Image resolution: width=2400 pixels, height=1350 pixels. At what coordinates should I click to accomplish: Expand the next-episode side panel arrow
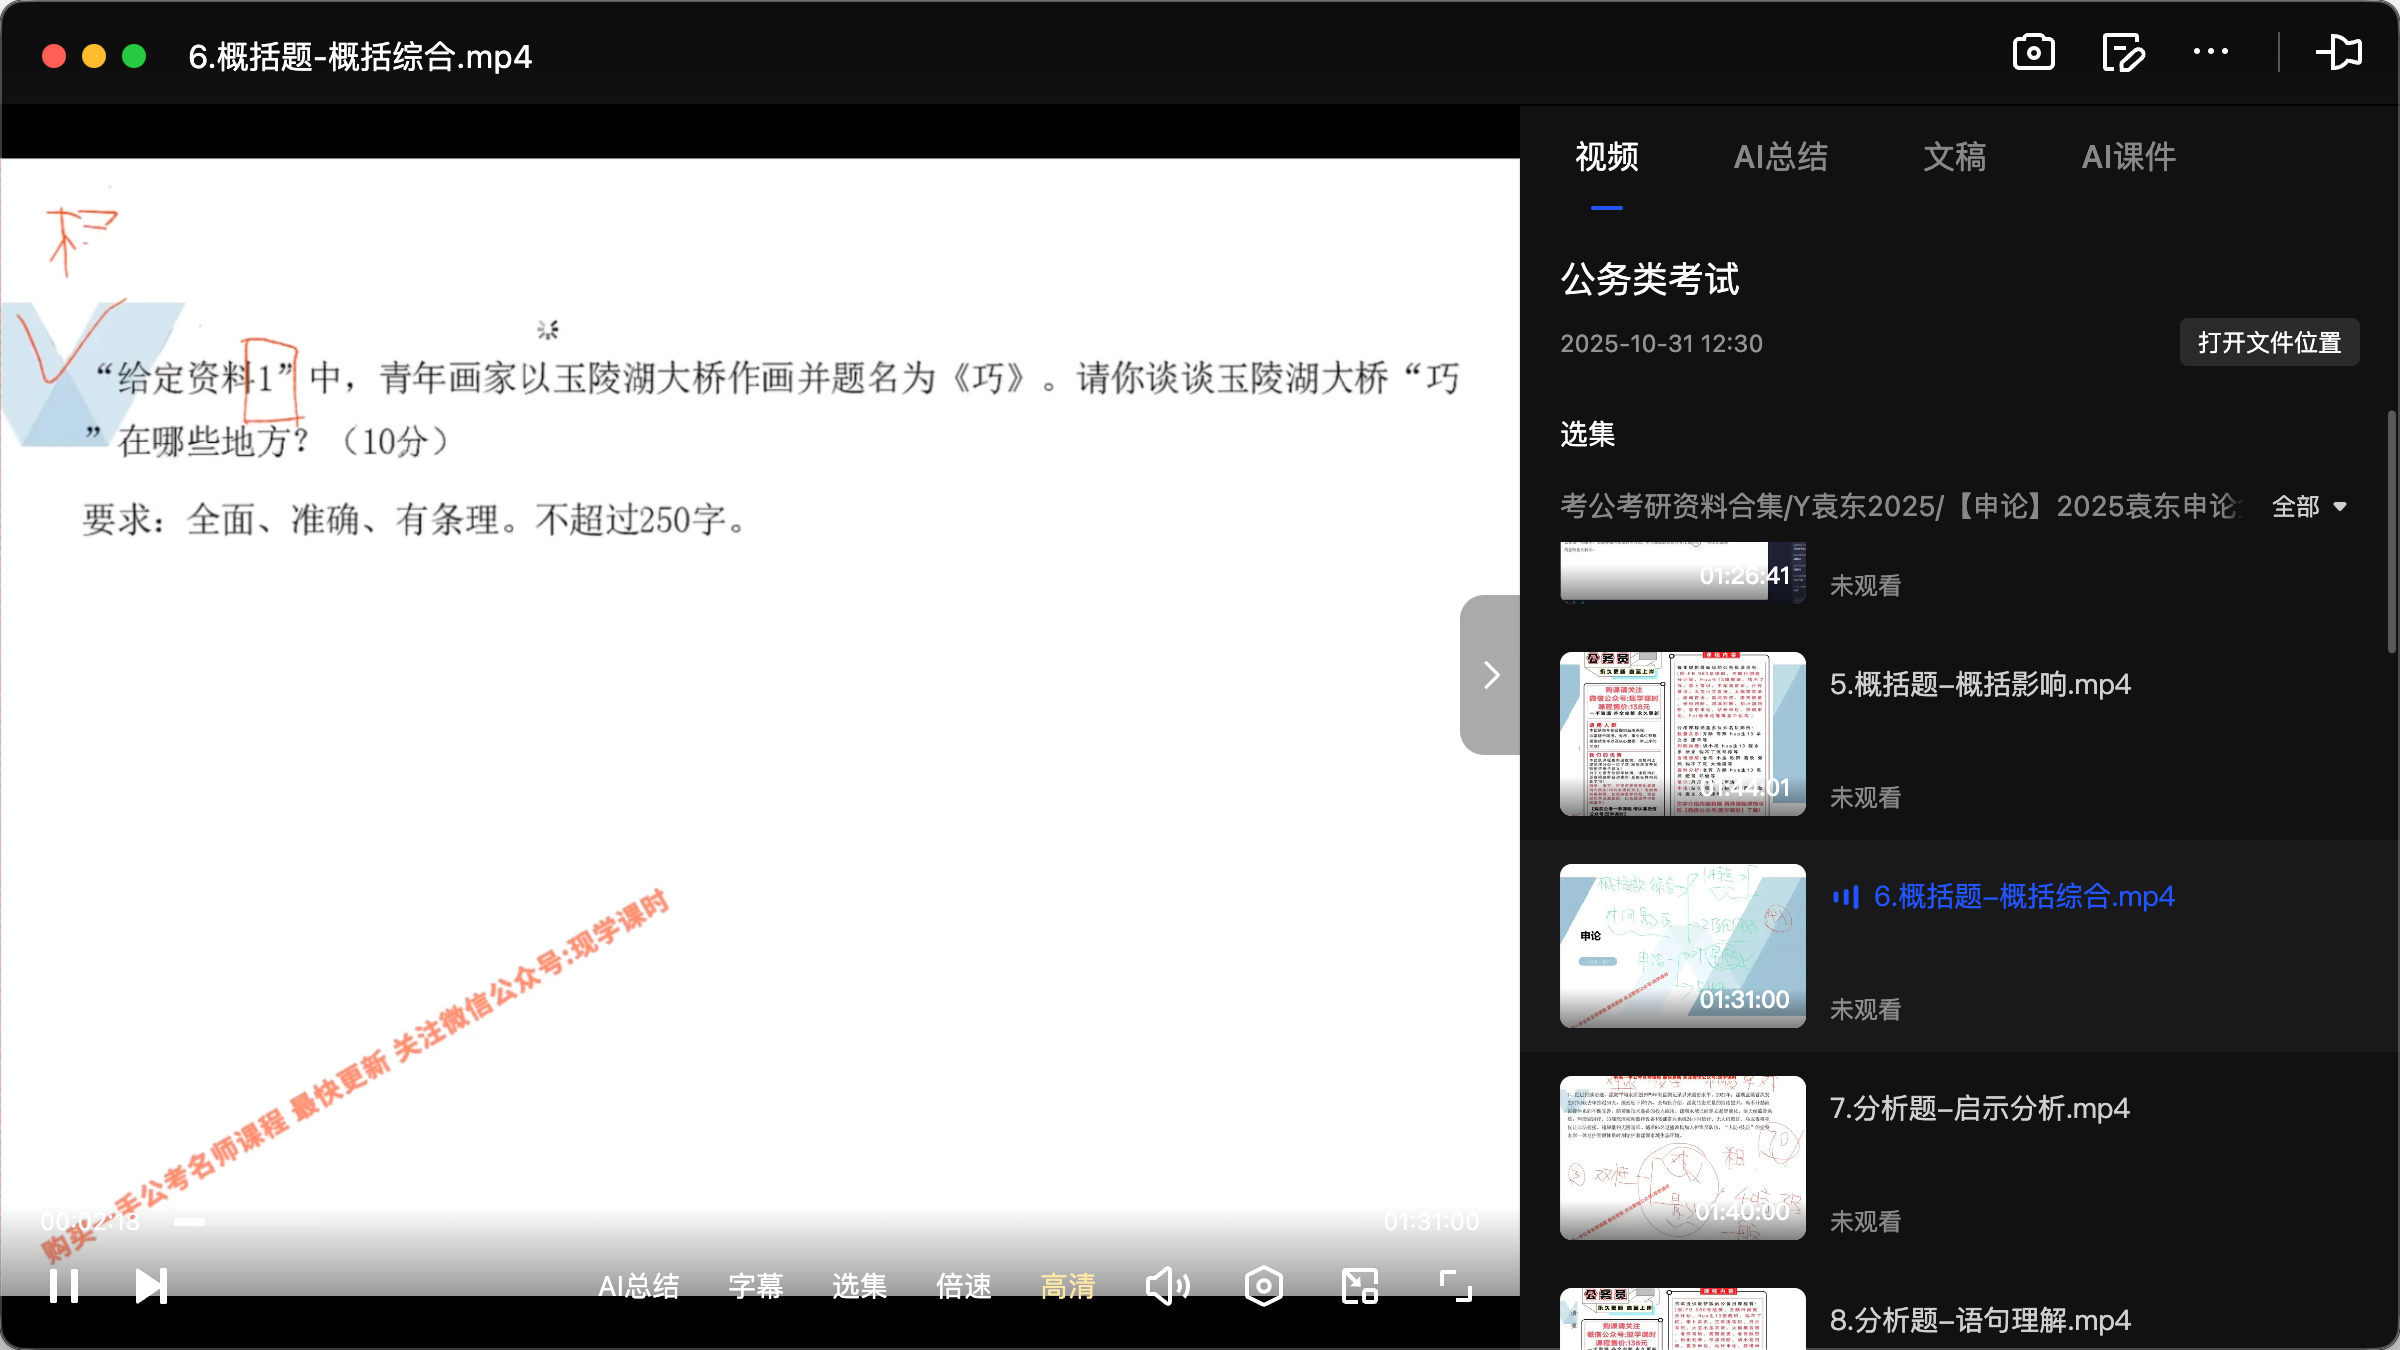[1490, 674]
